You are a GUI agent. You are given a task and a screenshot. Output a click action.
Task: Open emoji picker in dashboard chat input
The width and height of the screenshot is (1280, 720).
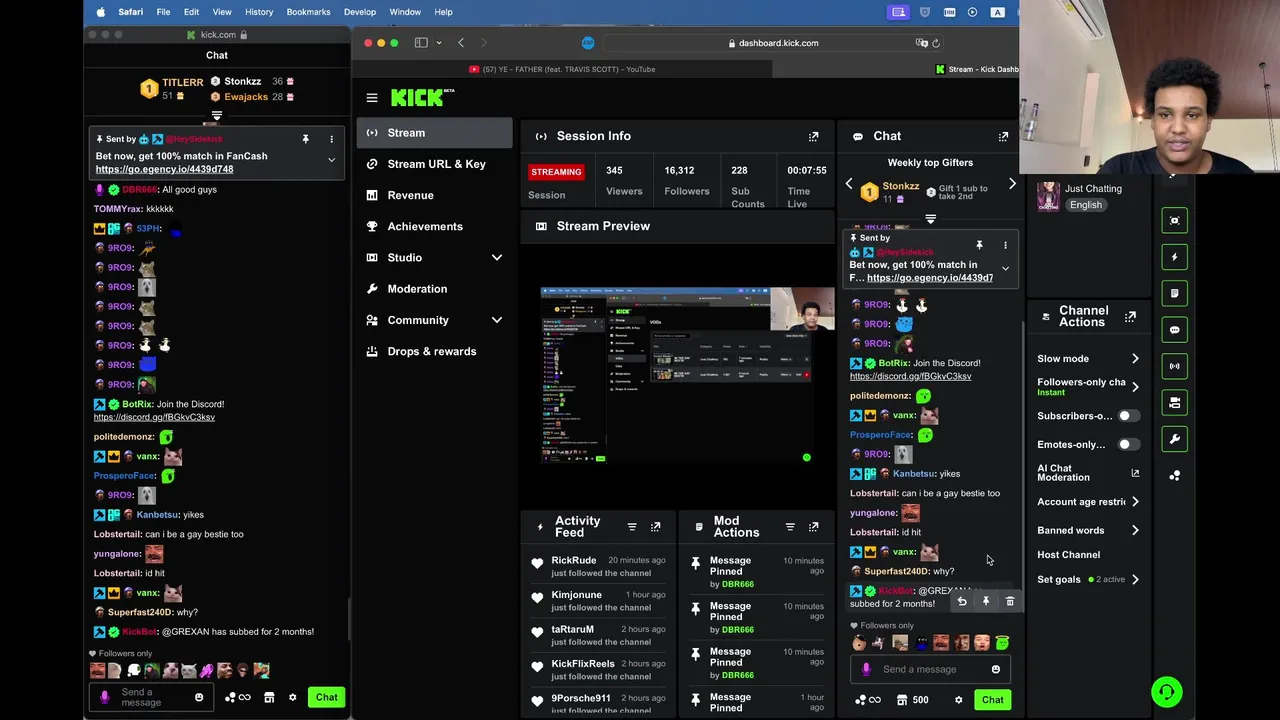[x=996, y=669]
